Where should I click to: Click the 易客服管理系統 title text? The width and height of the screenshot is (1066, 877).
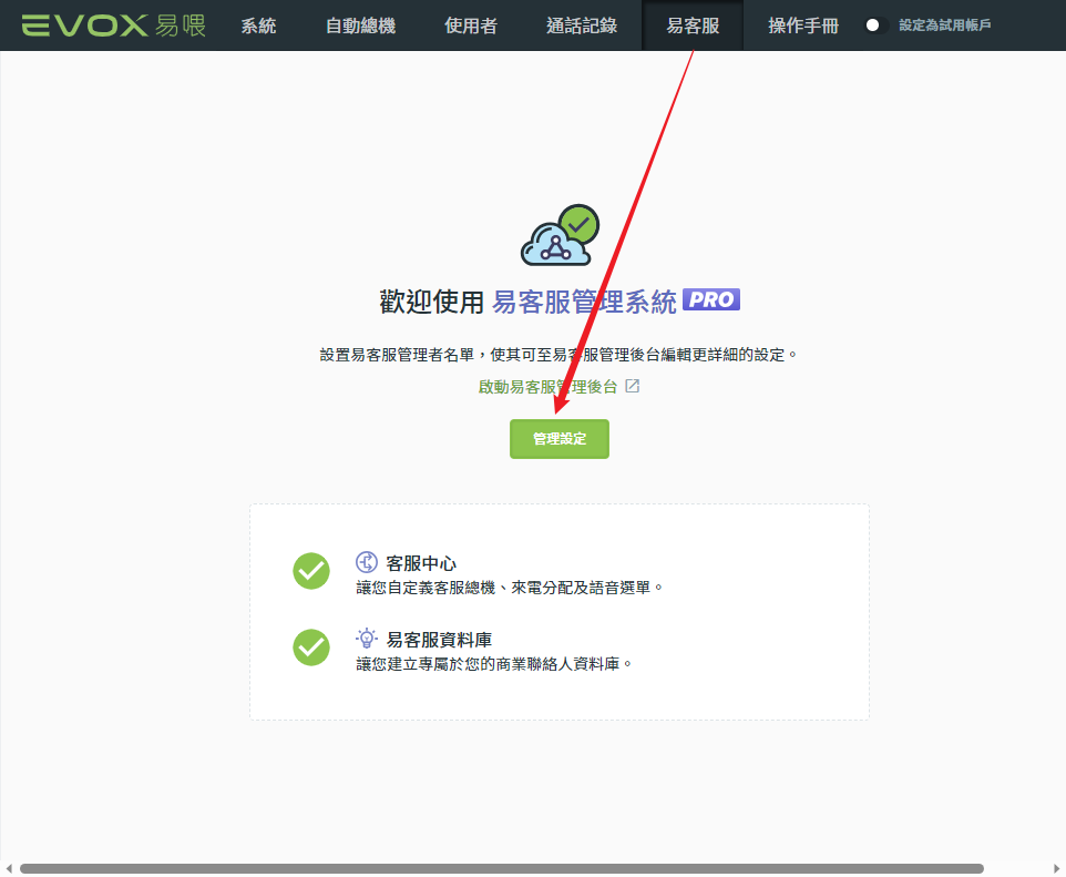(x=584, y=301)
